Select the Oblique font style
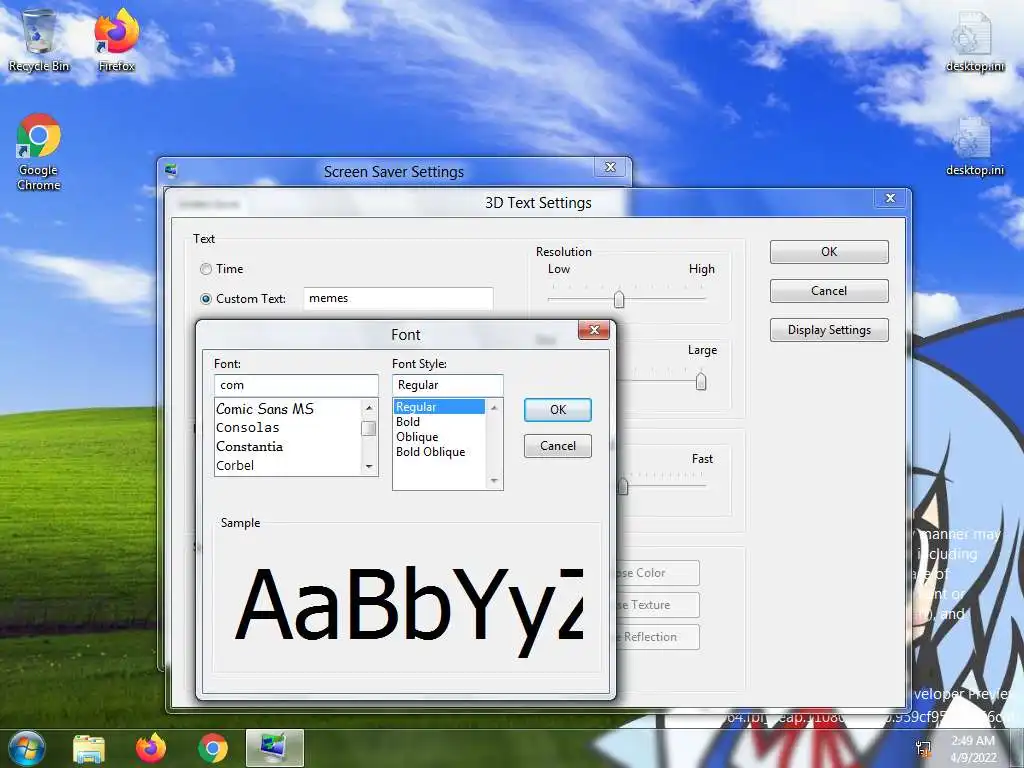 click(x=439, y=437)
